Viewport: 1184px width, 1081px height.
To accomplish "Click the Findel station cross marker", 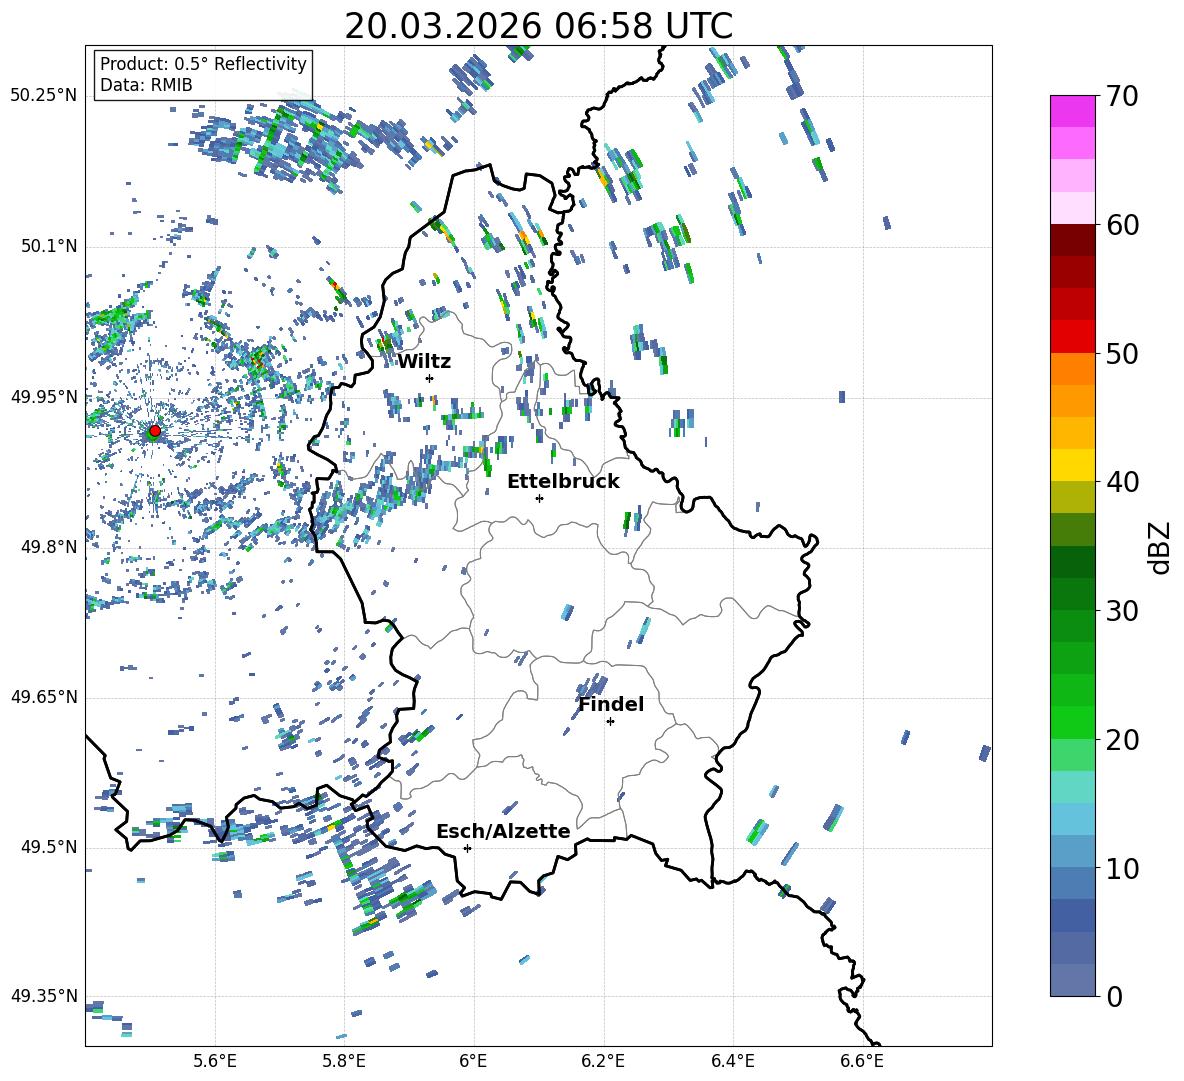I will pyautogui.click(x=610, y=721).
